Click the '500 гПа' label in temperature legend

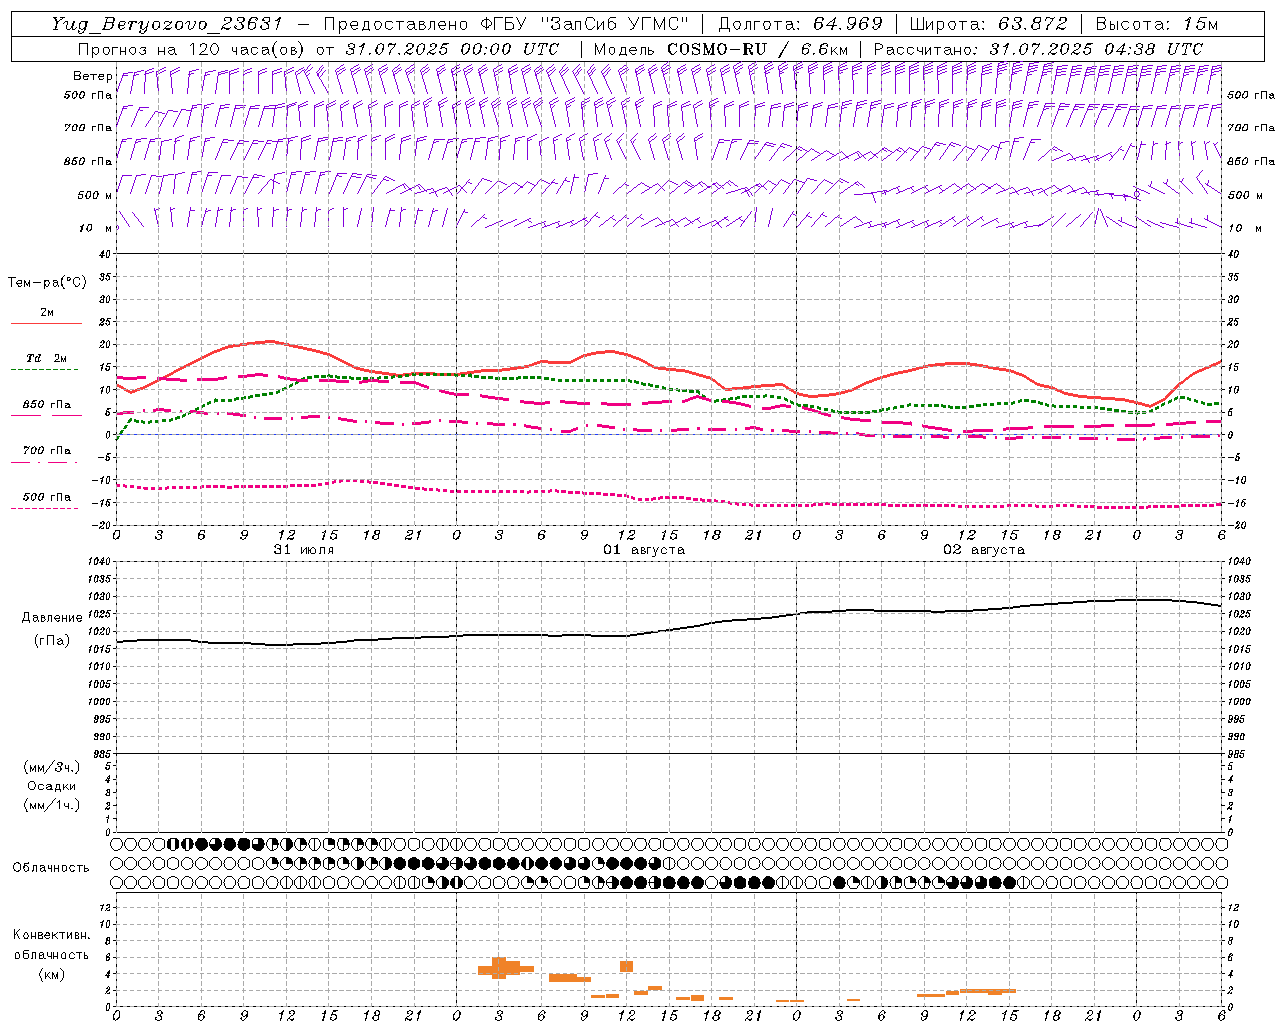(x=47, y=497)
